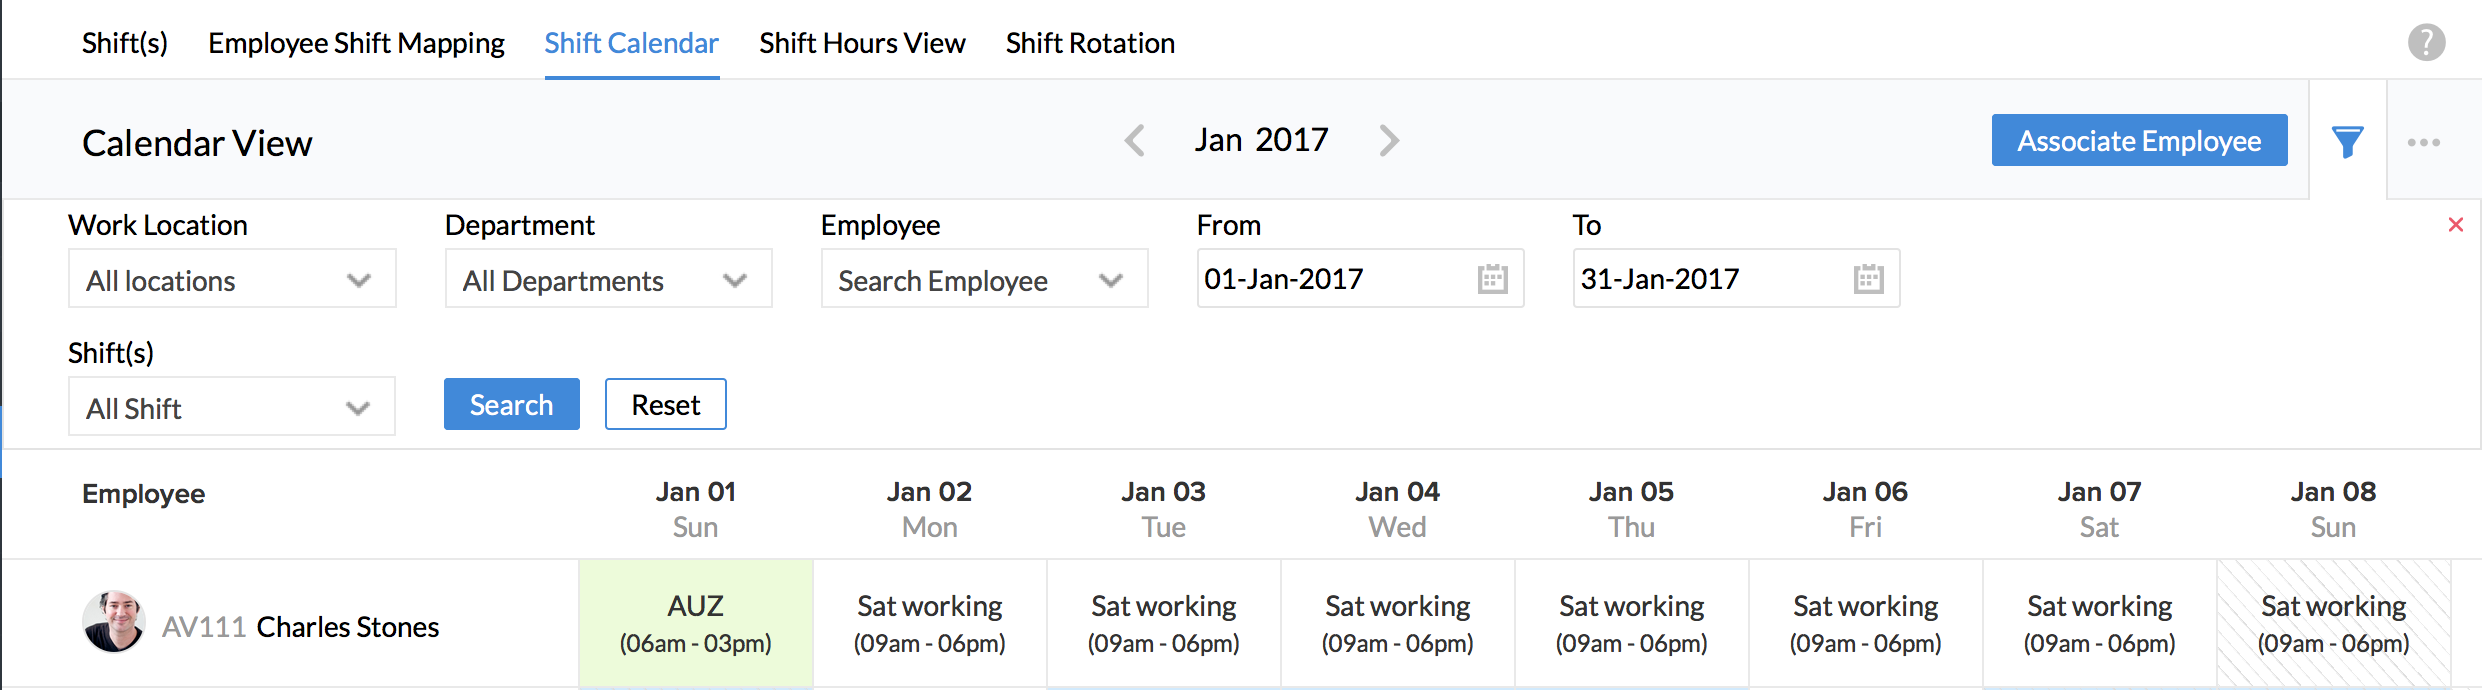Go to previous month arrow
Viewport: 2482px width, 690px height.
(1134, 141)
